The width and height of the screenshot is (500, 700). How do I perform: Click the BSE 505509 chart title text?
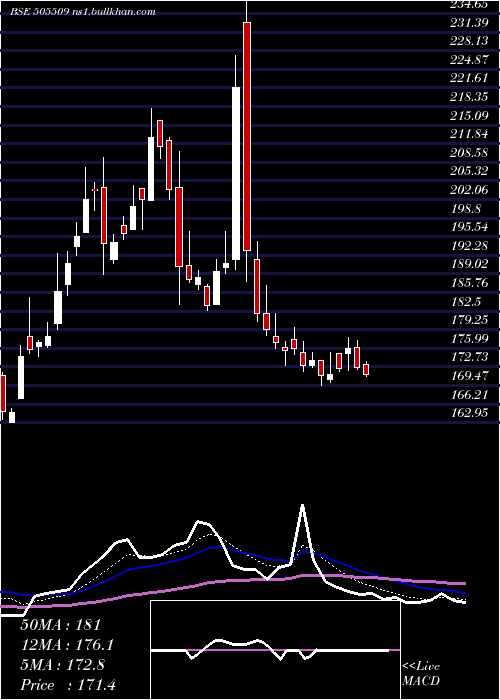click(x=83, y=12)
